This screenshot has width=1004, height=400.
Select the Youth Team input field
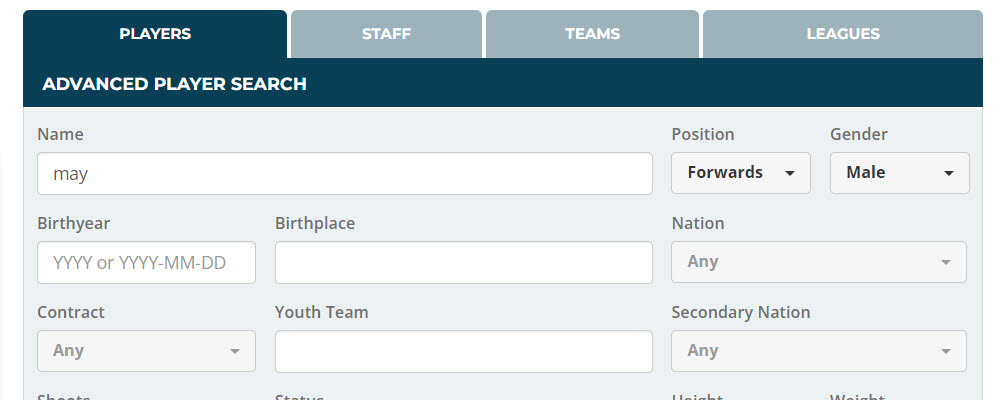(463, 351)
